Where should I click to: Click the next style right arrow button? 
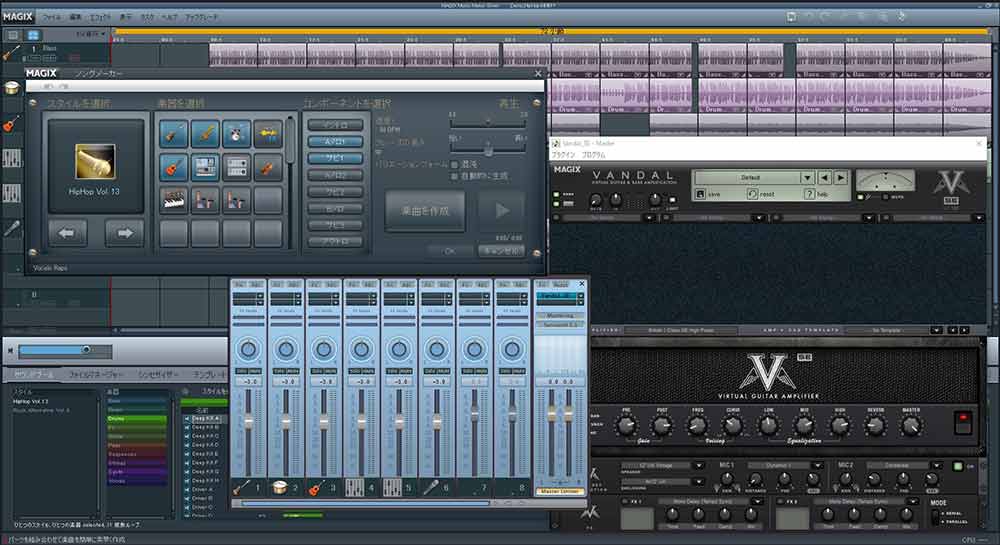tap(125, 233)
